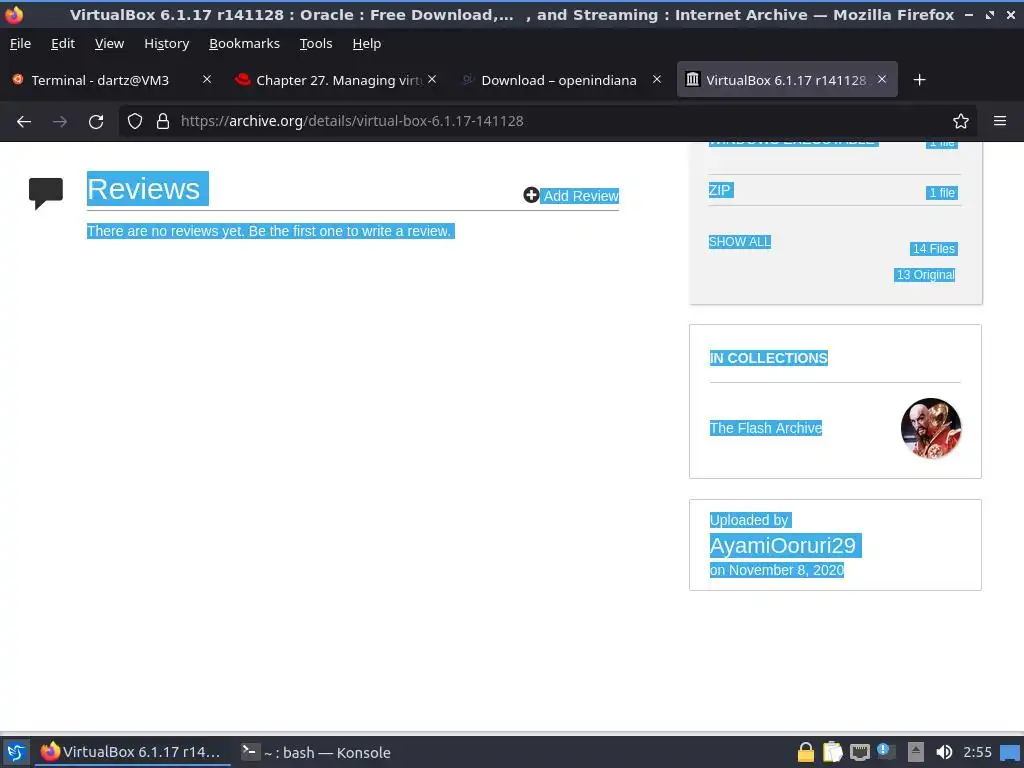Image resolution: width=1024 pixels, height=768 pixels.
Task: Click the 14 Files link
Action: pyautogui.click(x=933, y=249)
